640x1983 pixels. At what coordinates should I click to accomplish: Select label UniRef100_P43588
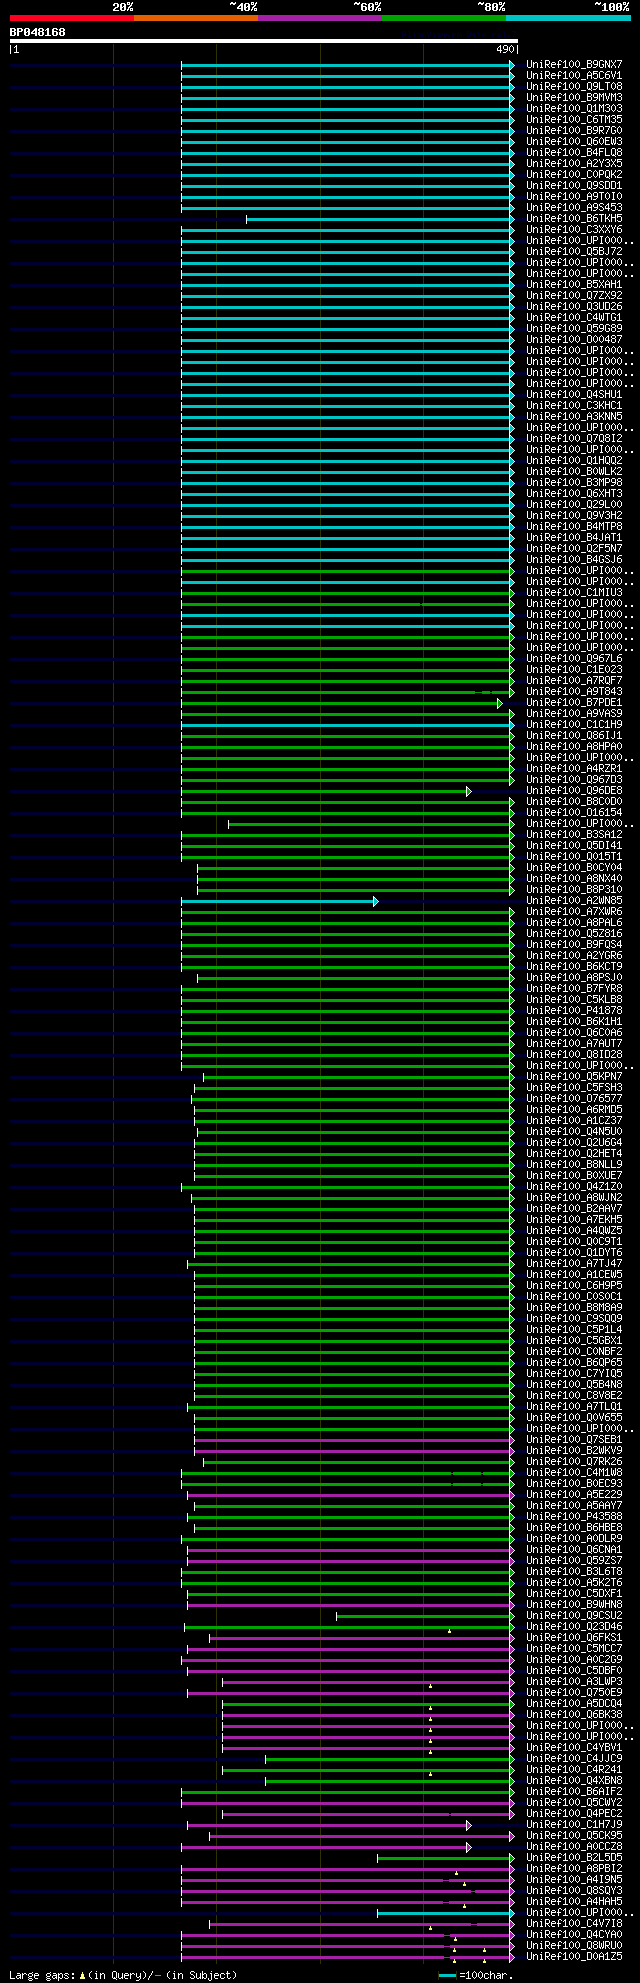pyautogui.click(x=574, y=1517)
